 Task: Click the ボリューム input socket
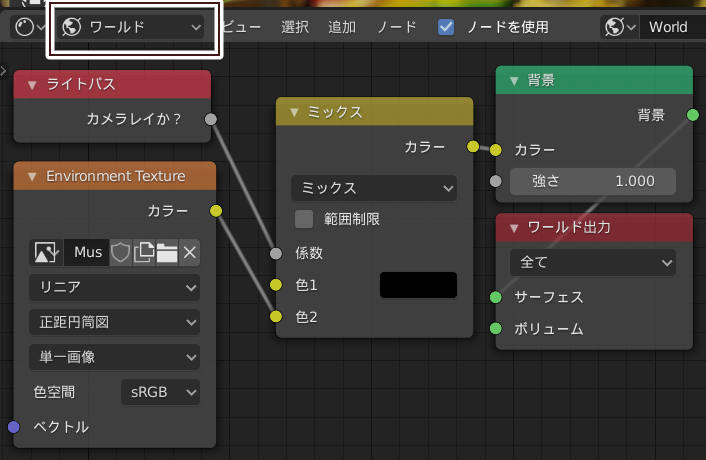pyautogui.click(x=495, y=329)
